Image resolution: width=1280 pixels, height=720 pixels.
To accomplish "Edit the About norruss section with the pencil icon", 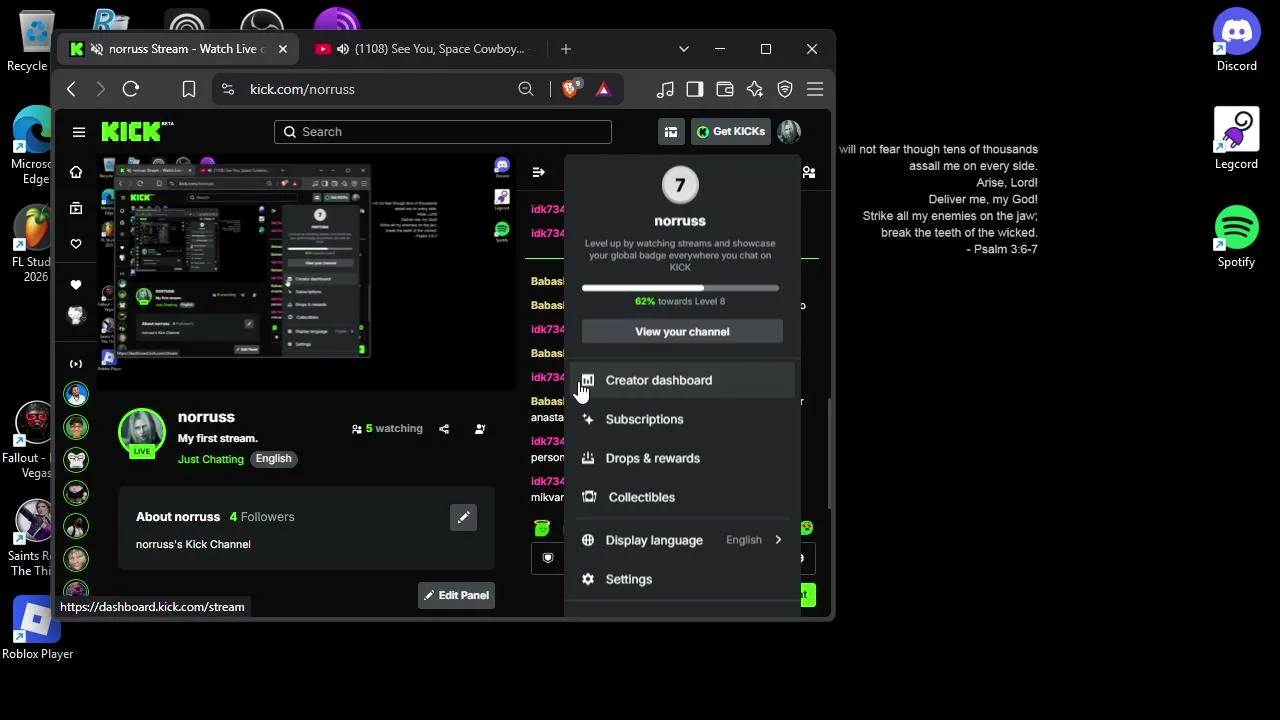I will [x=463, y=517].
